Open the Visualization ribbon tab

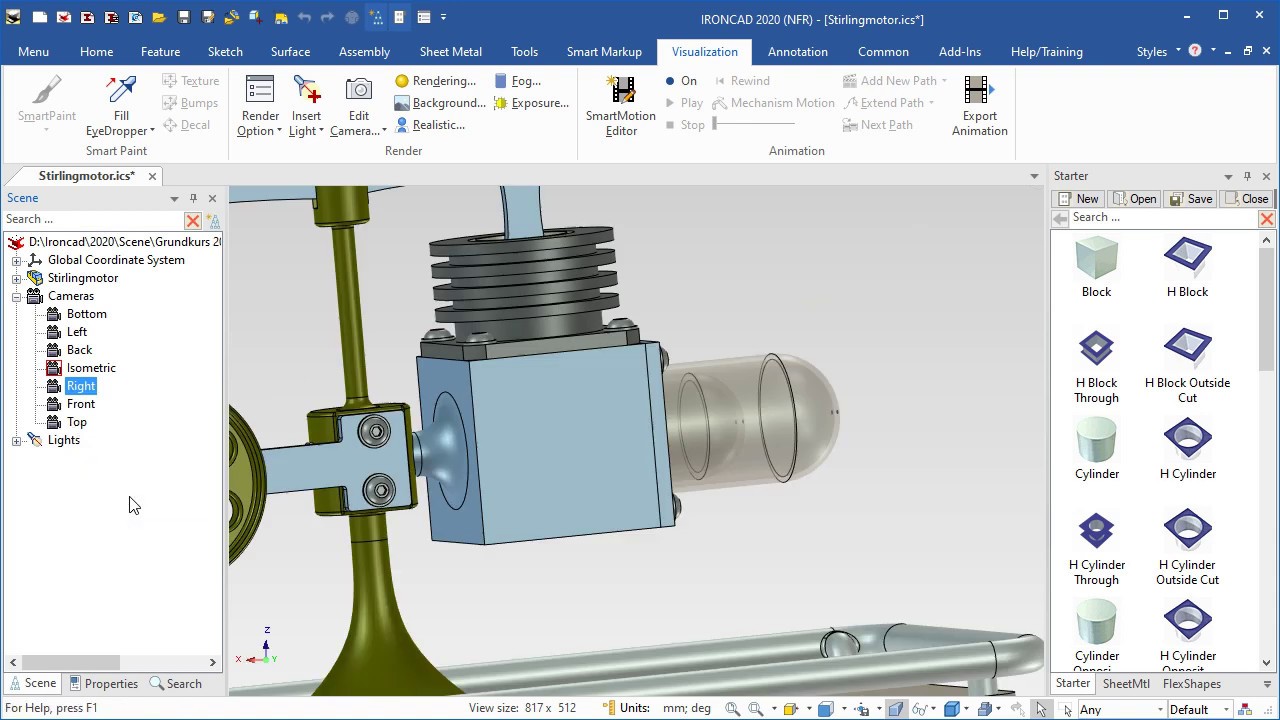pyautogui.click(x=705, y=52)
